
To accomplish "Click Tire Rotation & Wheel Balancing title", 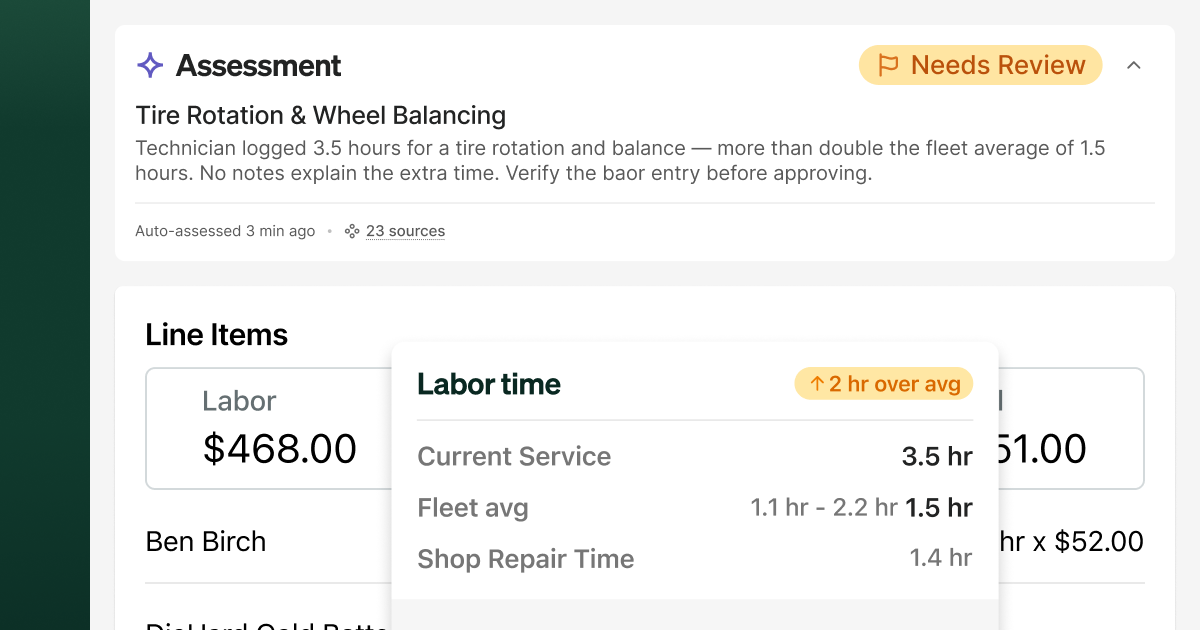I will point(321,115).
